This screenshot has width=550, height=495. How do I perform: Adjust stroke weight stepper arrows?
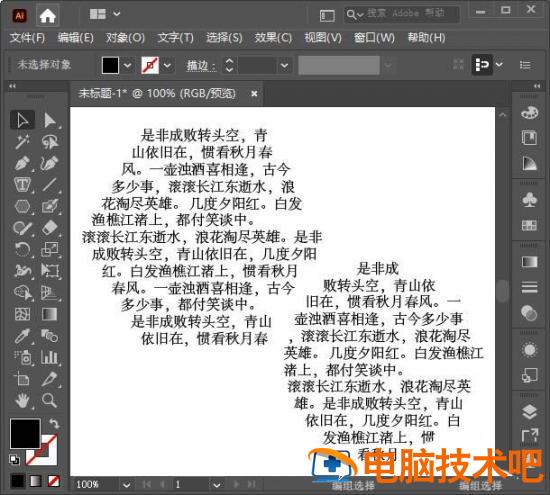229,65
